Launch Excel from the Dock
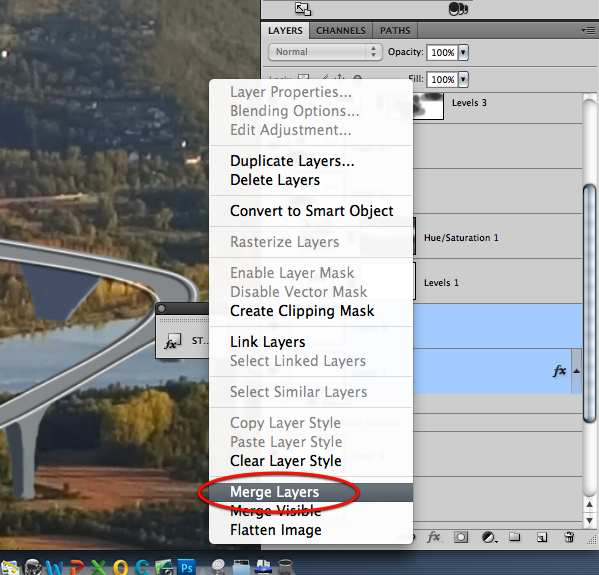This screenshot has height=575, width=599. (98, 567)
